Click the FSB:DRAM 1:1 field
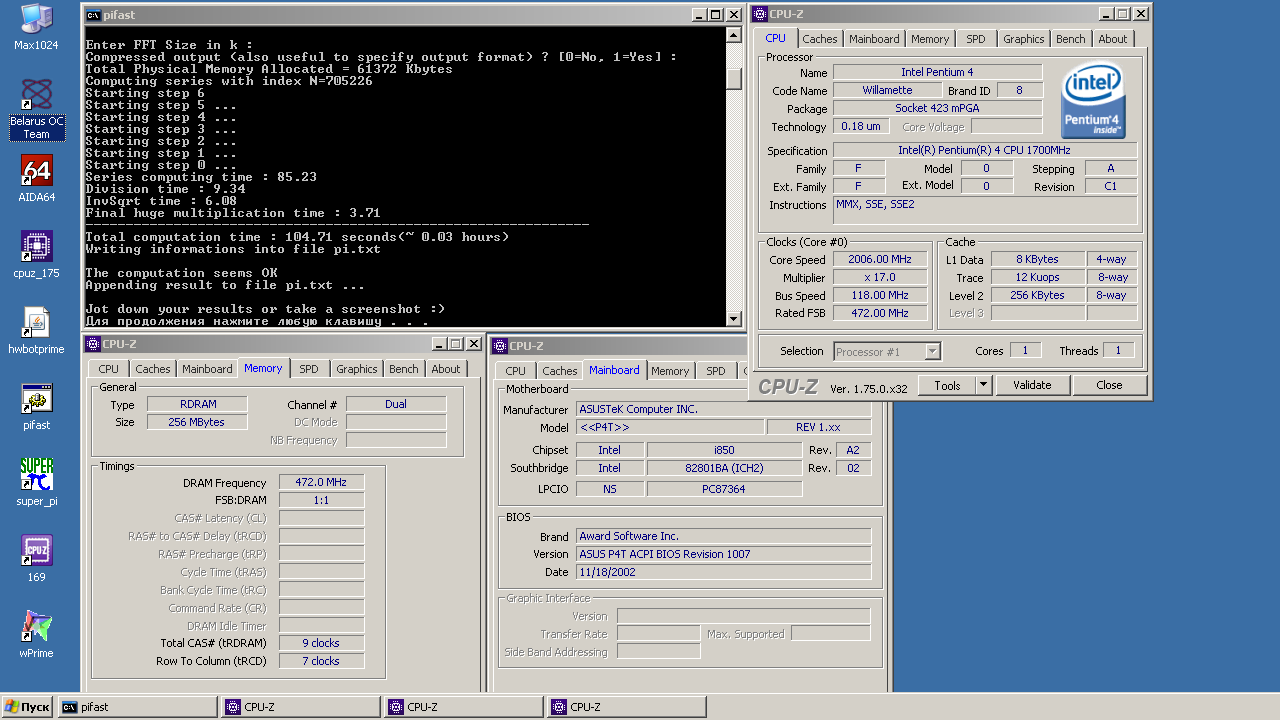This screenshot has width=1280, height=720. tap(321, 500)
